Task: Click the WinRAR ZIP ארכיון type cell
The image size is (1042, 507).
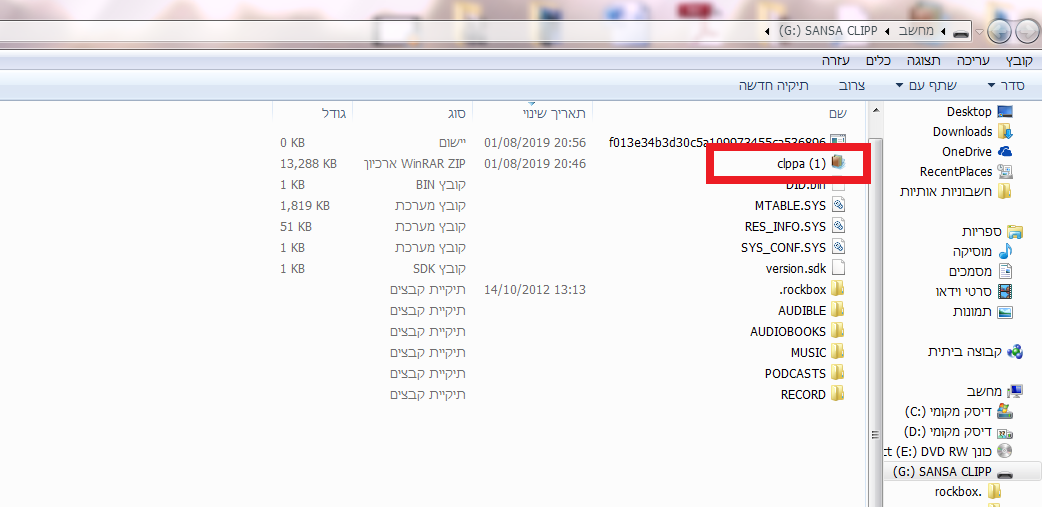Action: click(415, 163)
